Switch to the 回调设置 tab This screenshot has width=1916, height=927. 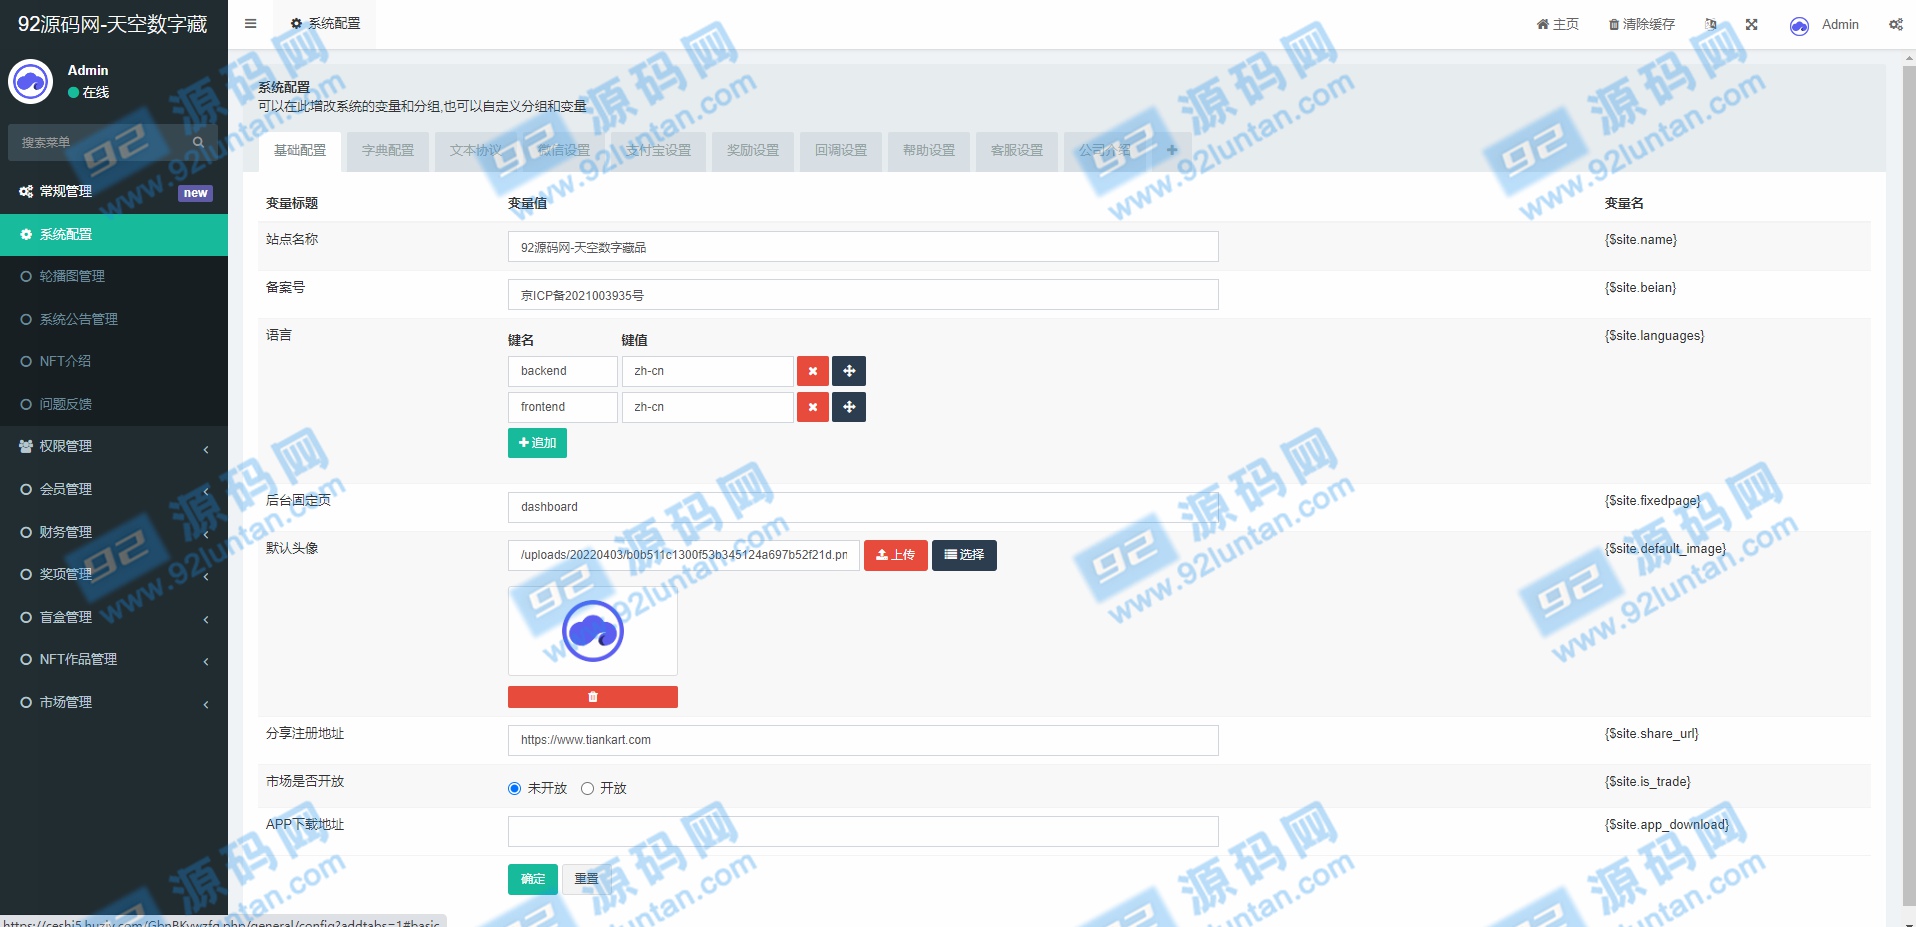tap(841, 150)
